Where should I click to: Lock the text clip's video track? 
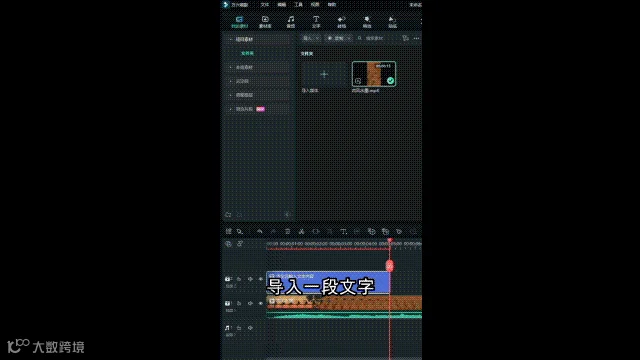pyautogui.click(x=239, y=279)
